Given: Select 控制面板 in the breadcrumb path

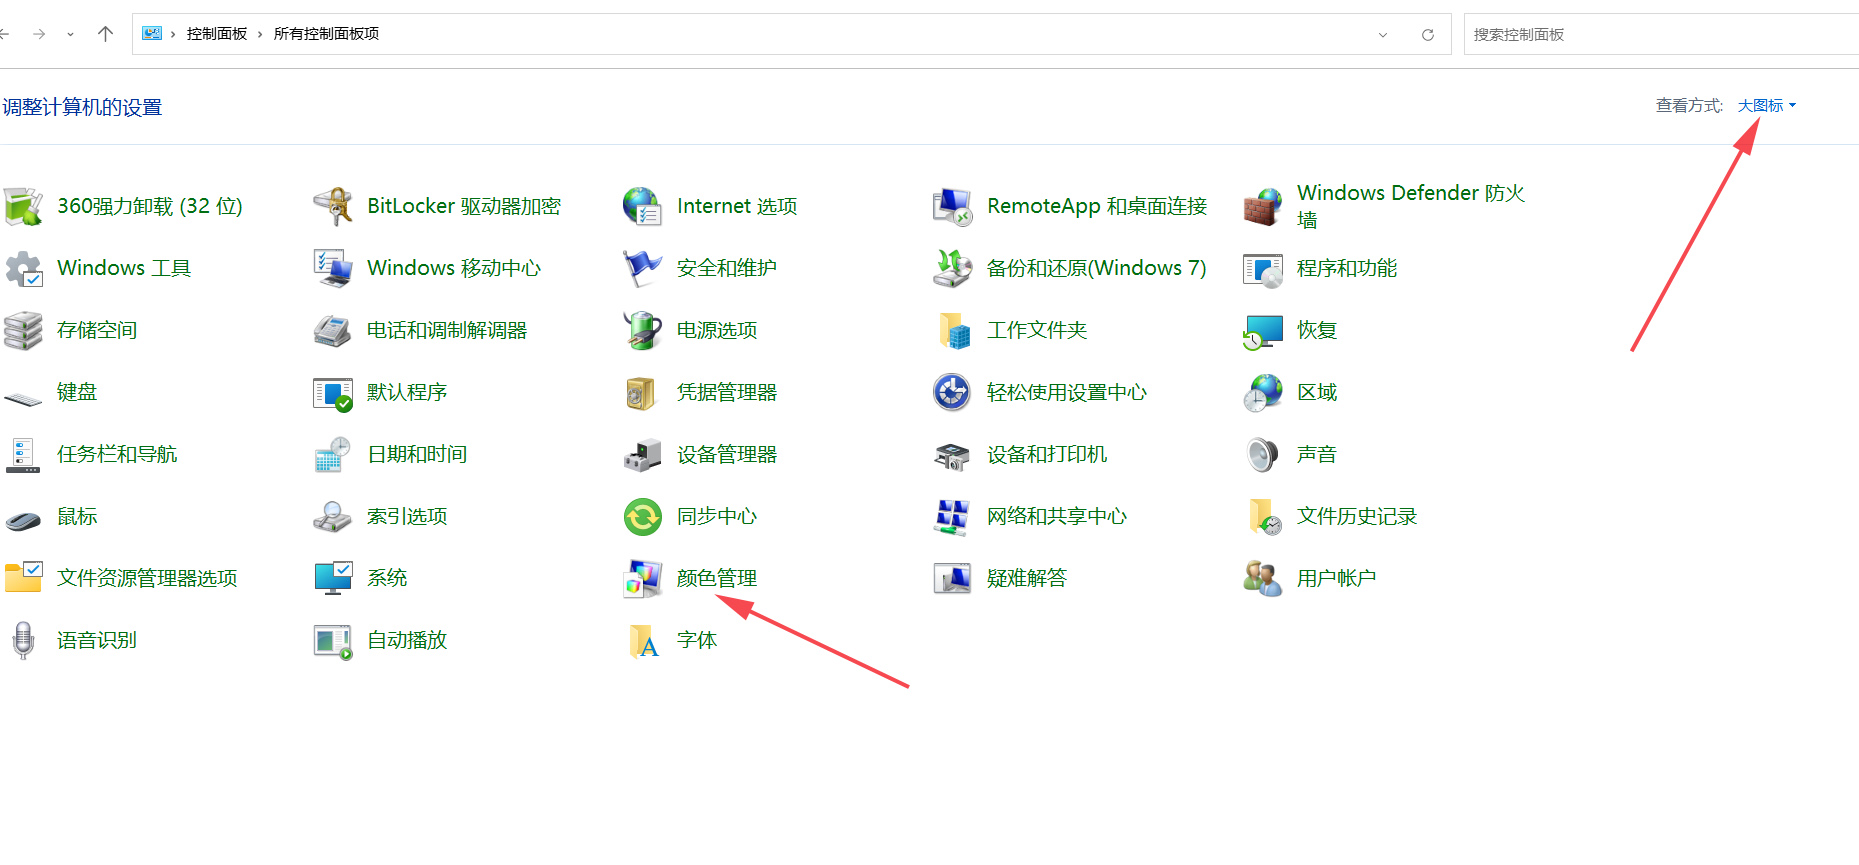Looking at the screenshot, I should click(216, 34).
